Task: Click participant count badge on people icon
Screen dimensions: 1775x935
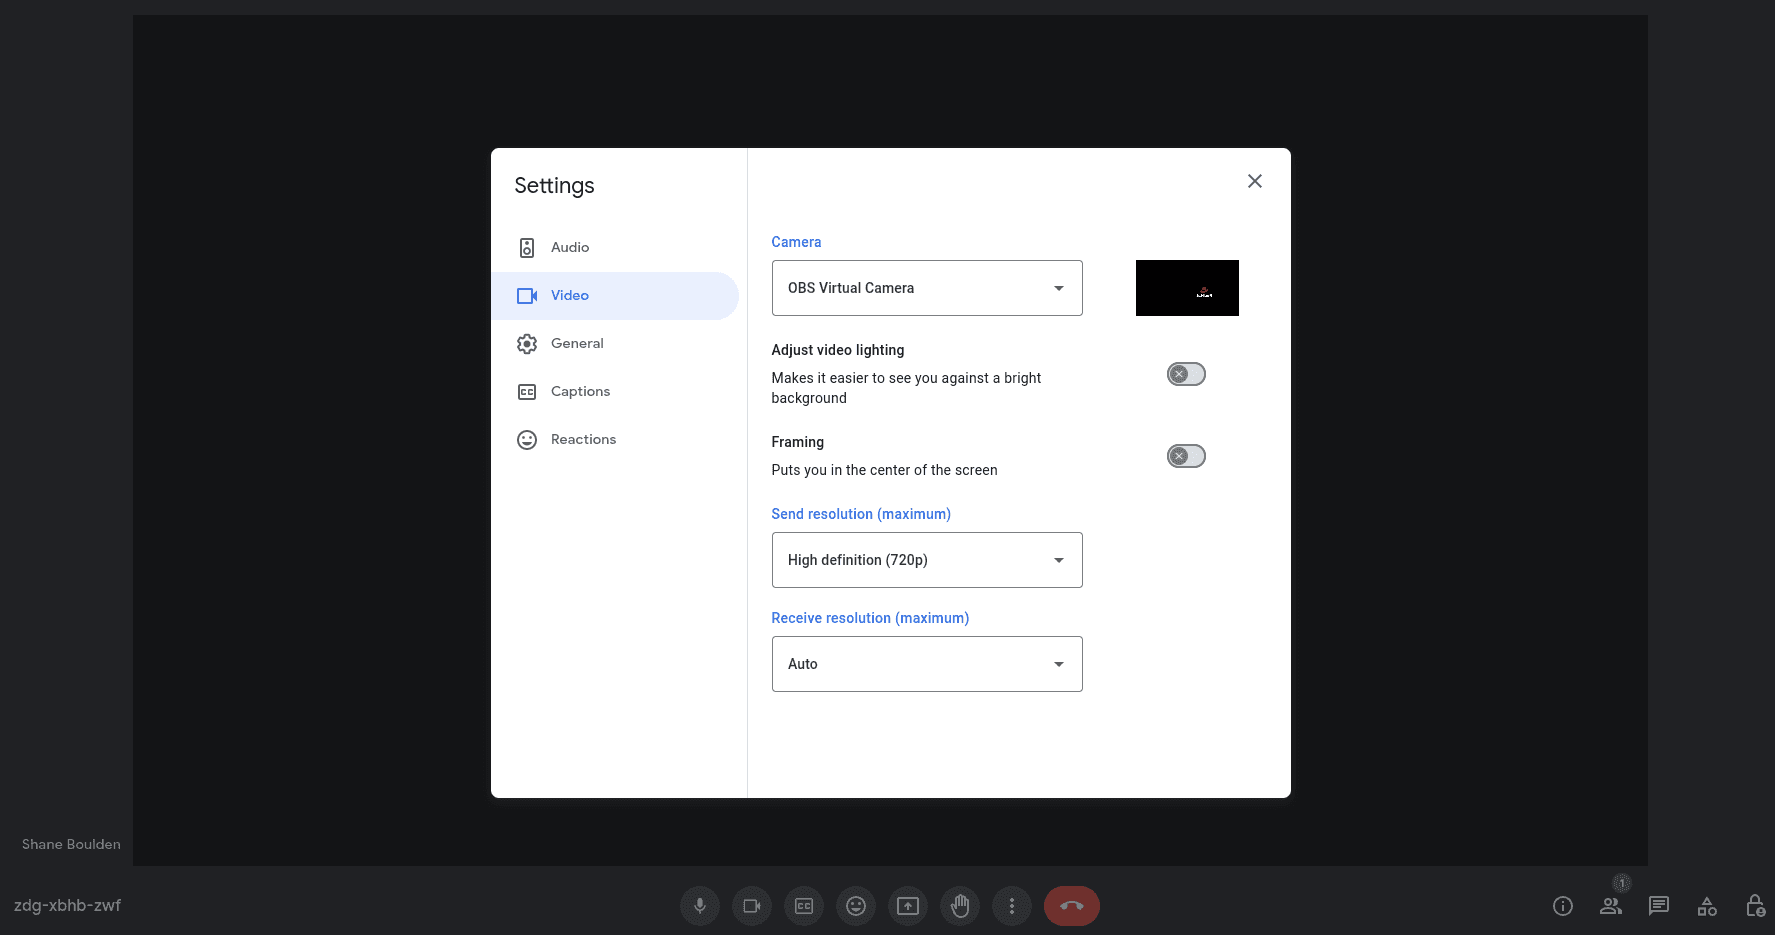Action: pos(1622,883)
